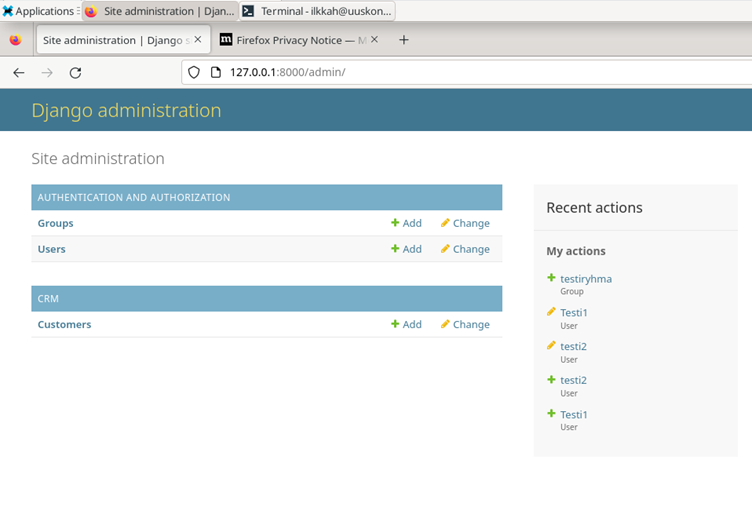Click the CRM section header link
The image size is (752, 518).
(48, 298)
